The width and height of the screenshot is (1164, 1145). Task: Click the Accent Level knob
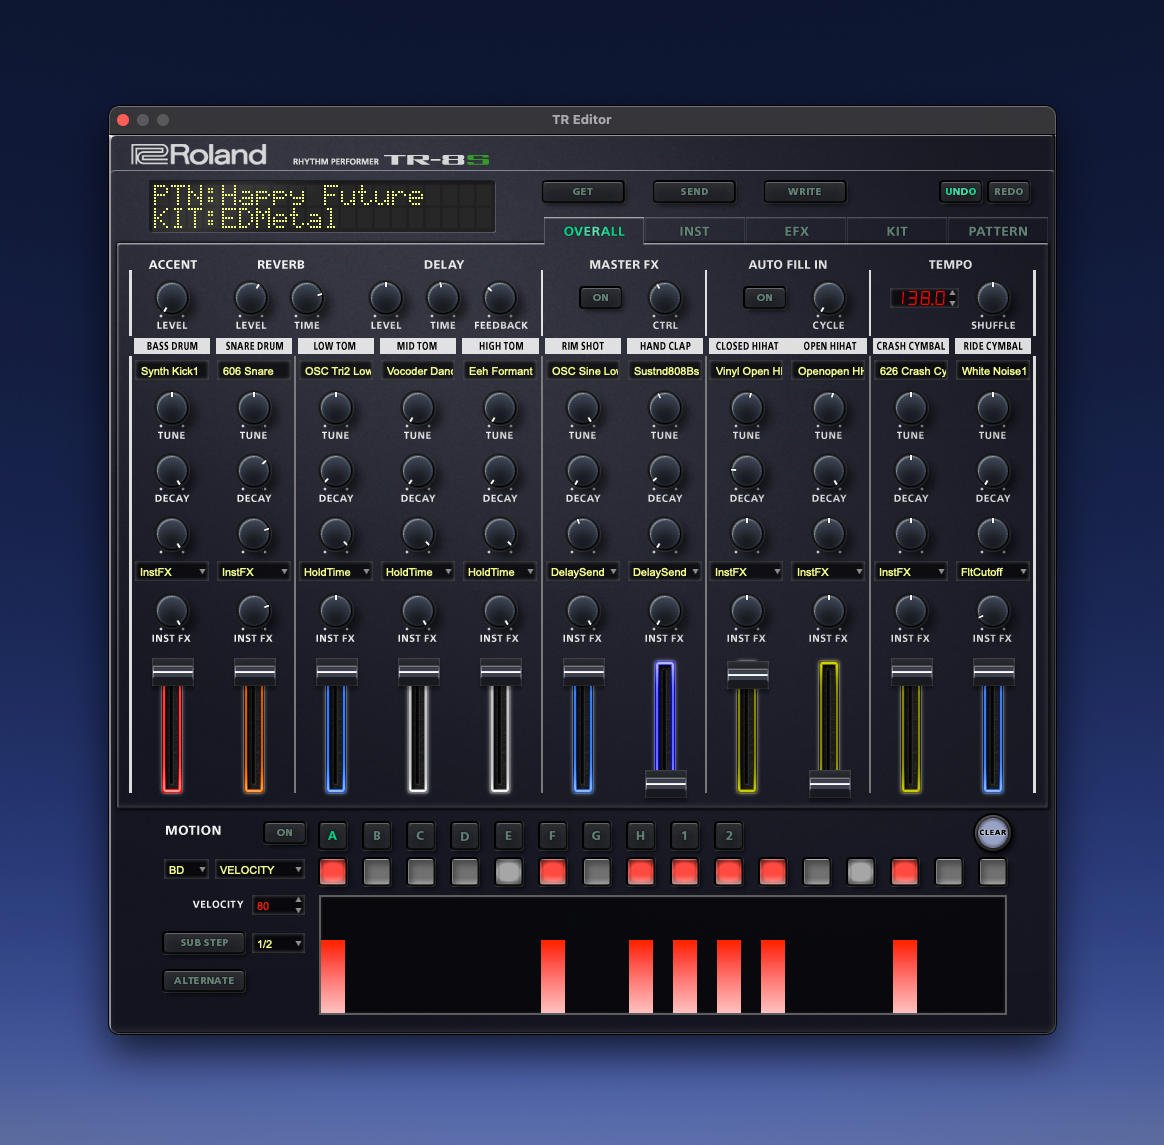pos(172,298)
